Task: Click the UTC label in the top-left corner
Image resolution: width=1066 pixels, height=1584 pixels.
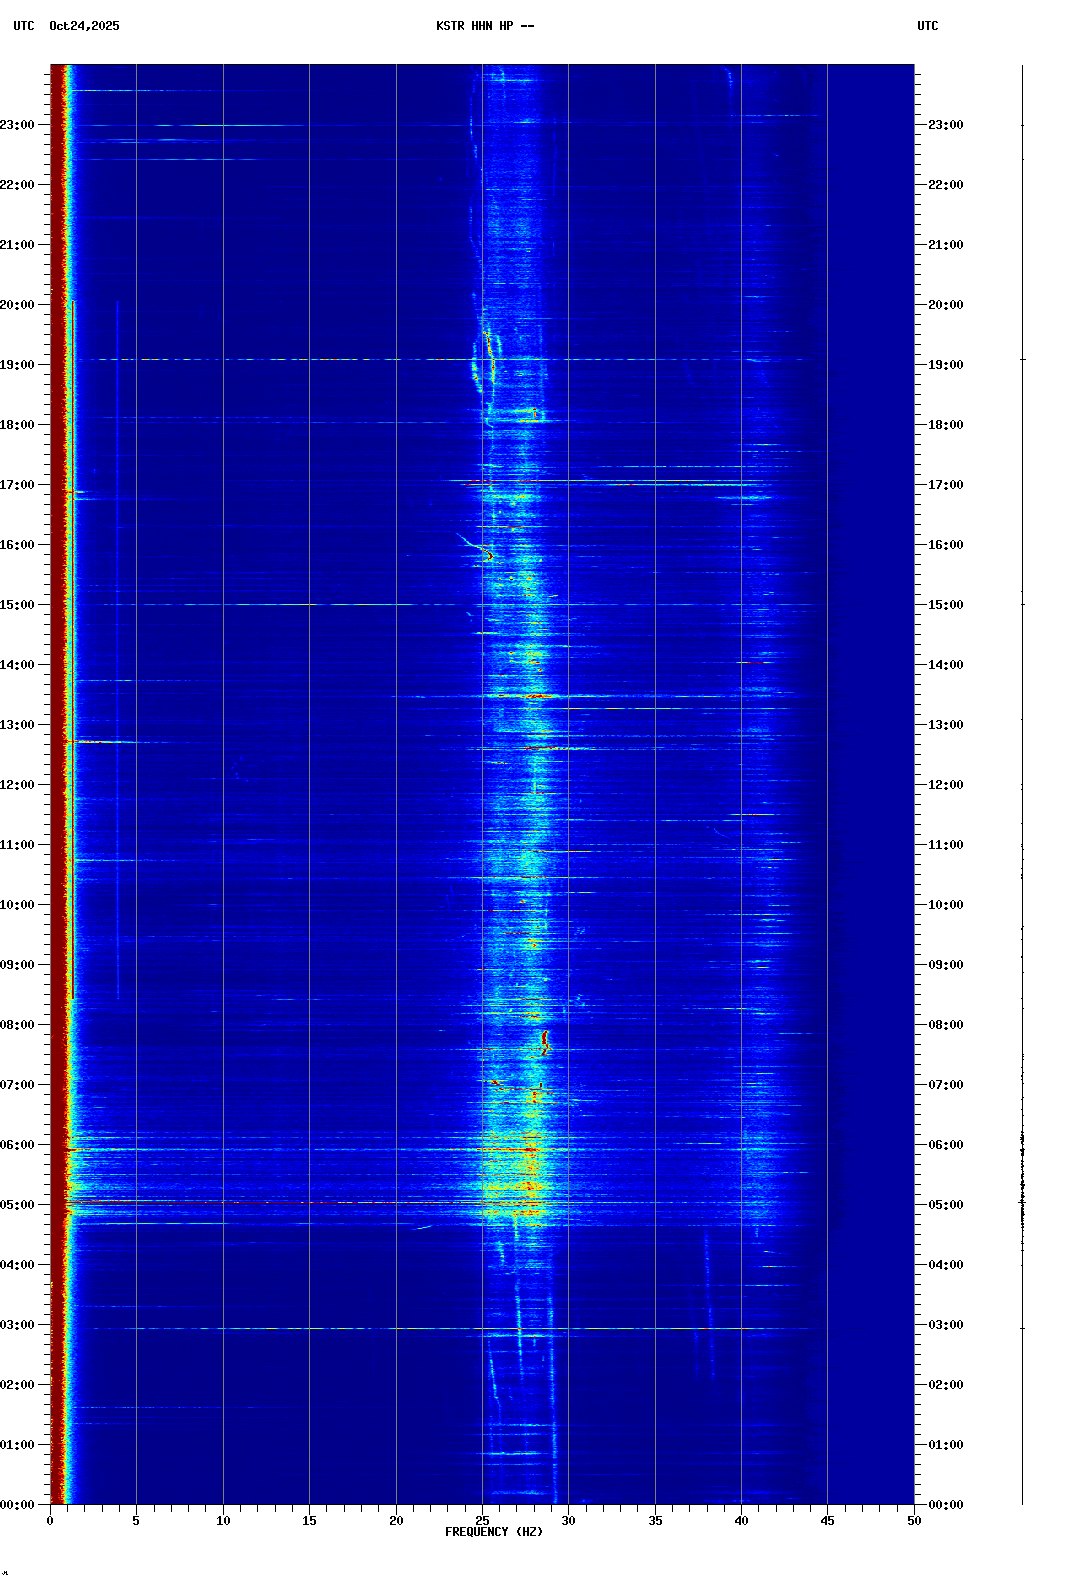Action: click(x=23, y=26)
